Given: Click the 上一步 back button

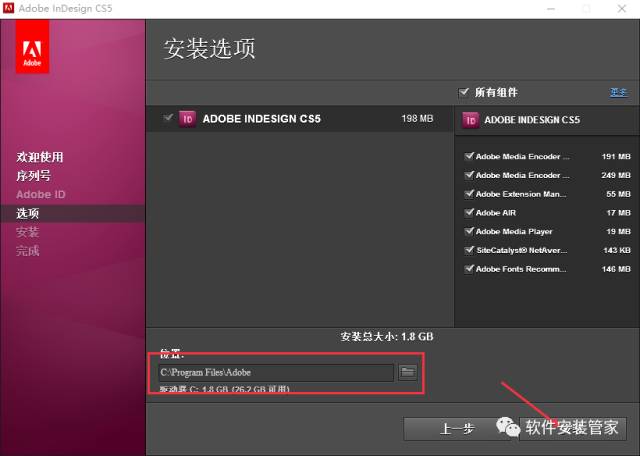Looking at the screenshot, I should [456, 428].
